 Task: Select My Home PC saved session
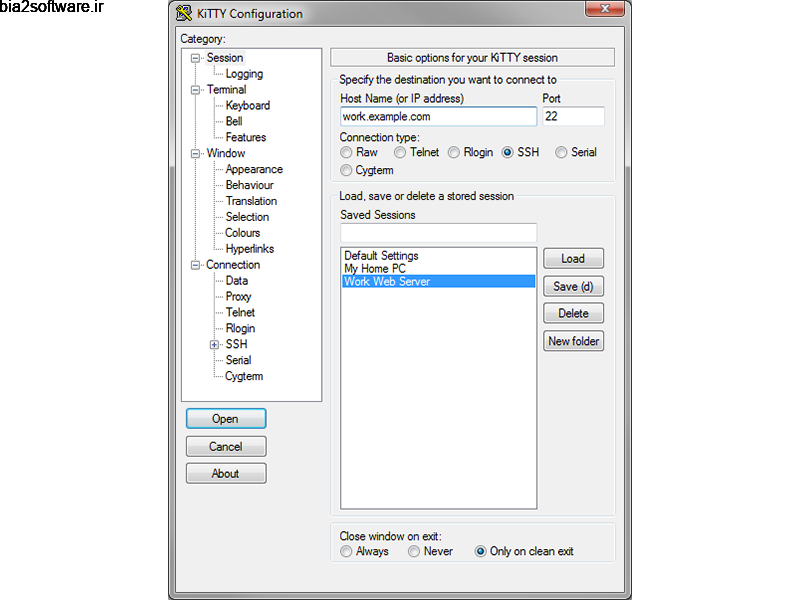[x=373, y=269]
